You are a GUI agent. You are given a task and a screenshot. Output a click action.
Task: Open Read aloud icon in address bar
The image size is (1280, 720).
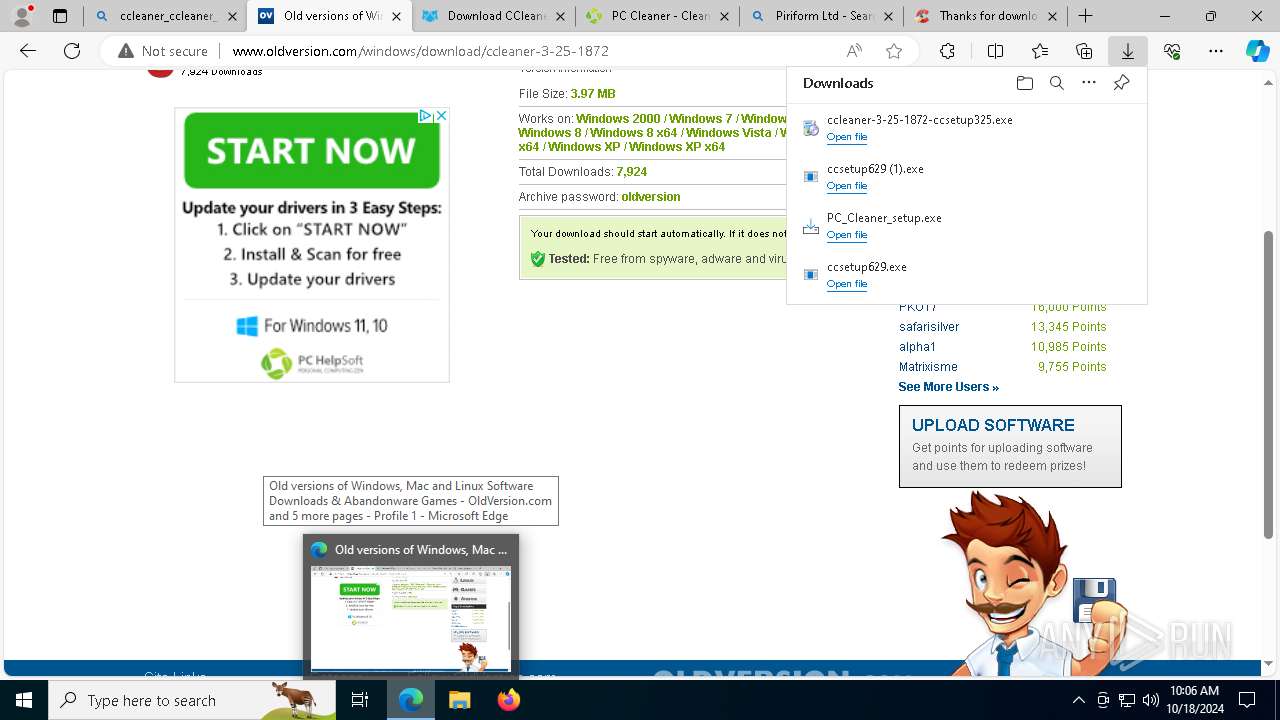(854, 51)
